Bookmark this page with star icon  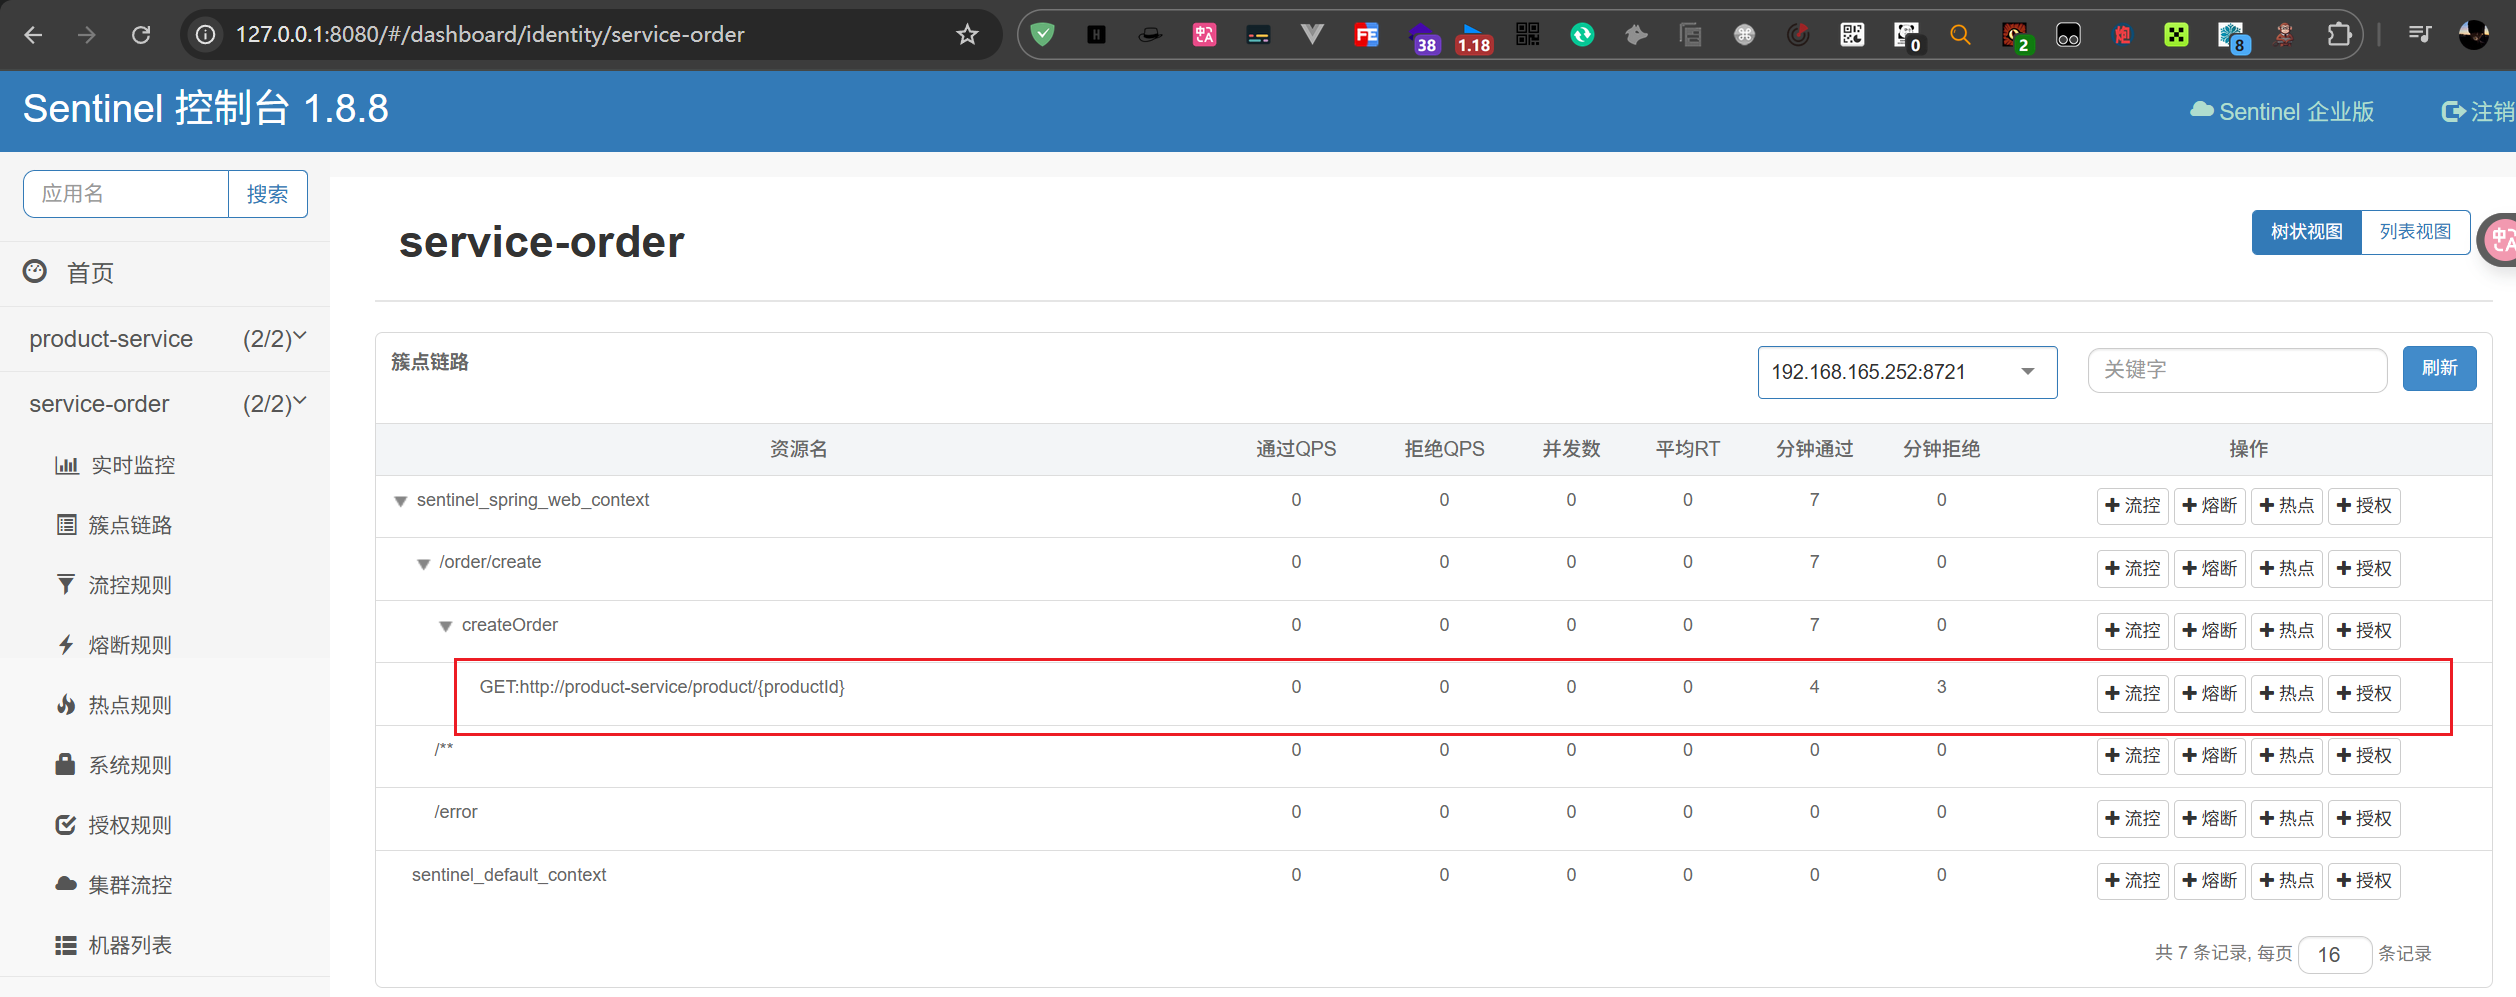tap(967, 35)
